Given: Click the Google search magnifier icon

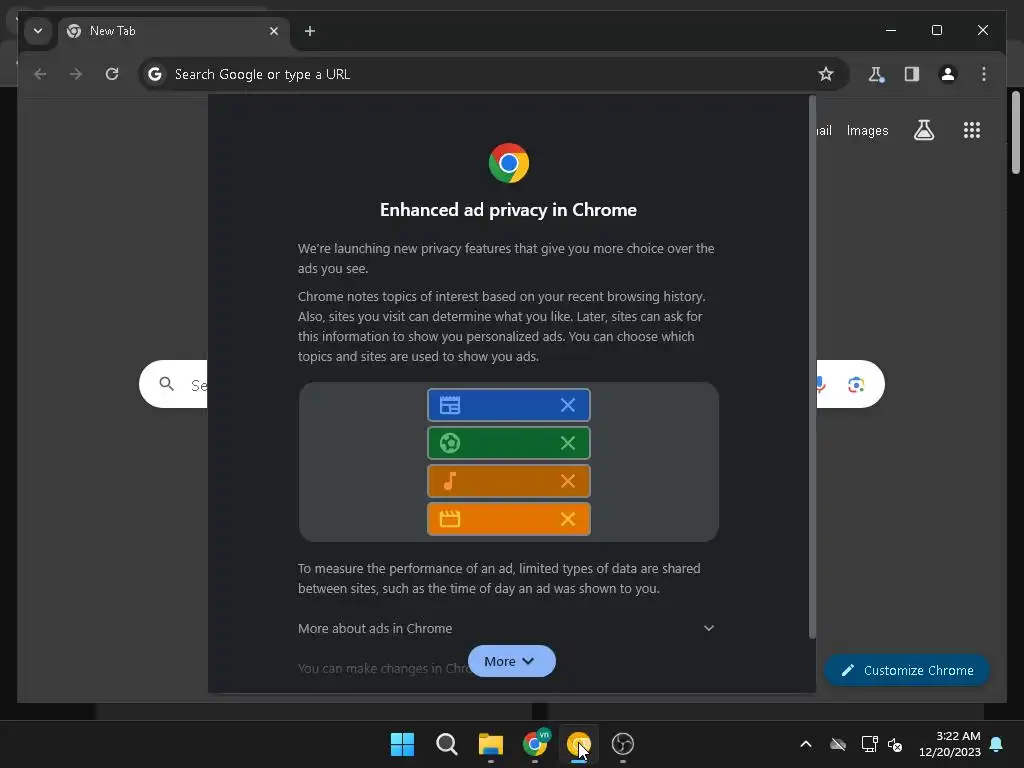Looking at the screenshot, I should [167, 384].
